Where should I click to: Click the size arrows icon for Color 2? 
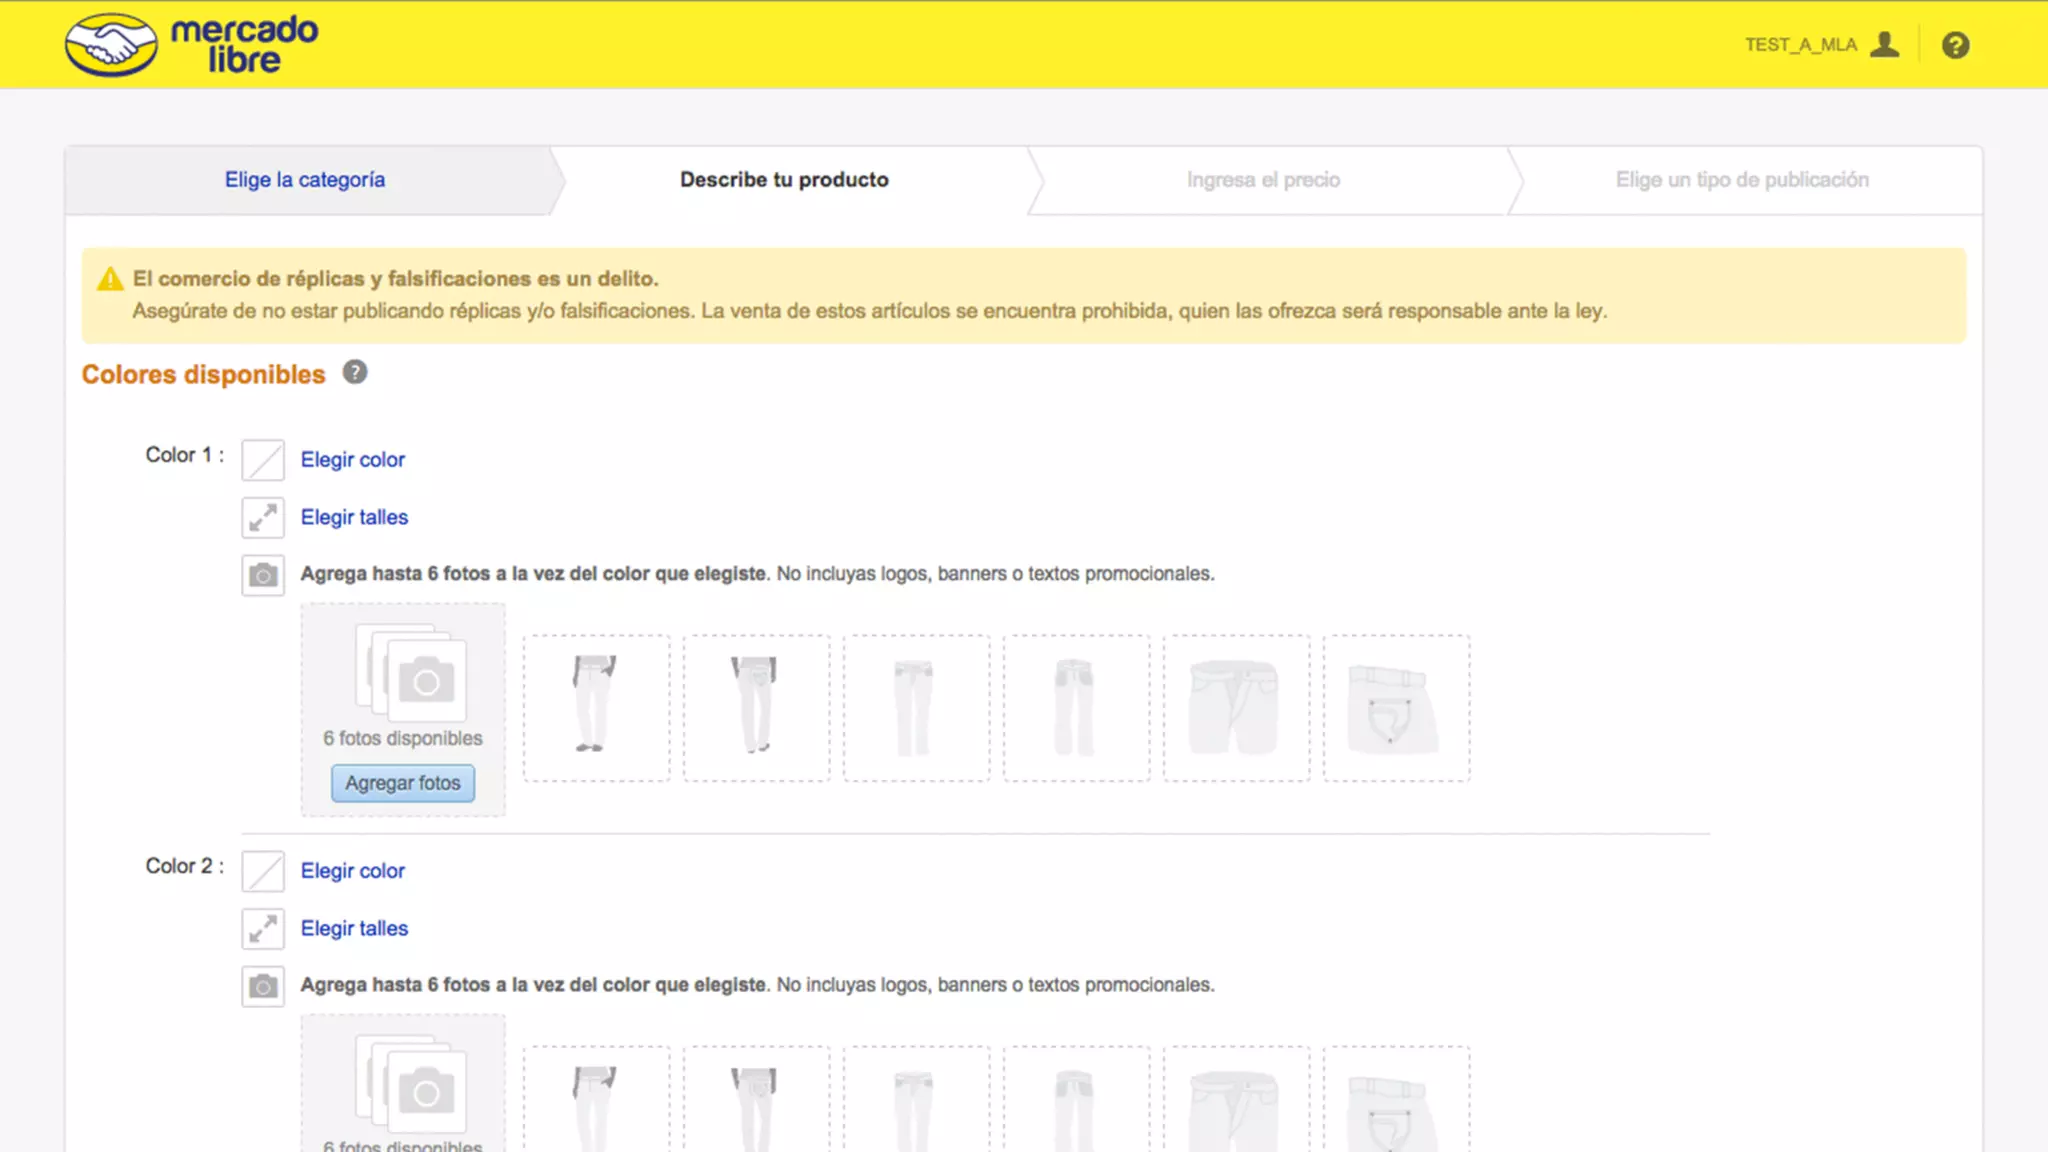pyautogui.click(x=263, y=929)
